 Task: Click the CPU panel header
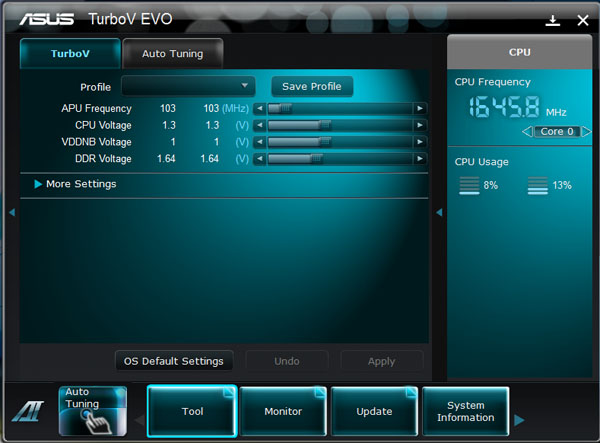pyautogui.click(x=519, y=52)
